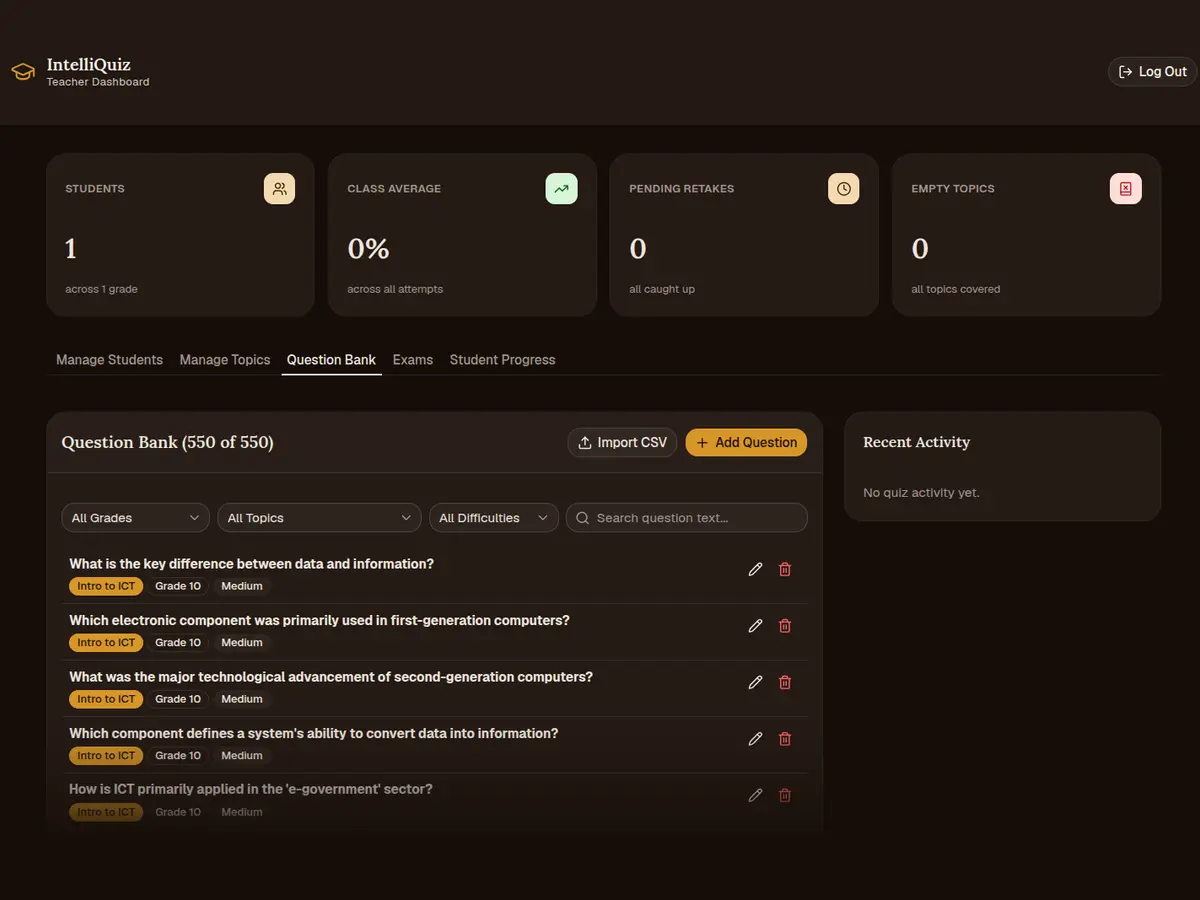The width and height of the screenshot is (1200, 900).
Task: Import questions from CSV
Action: tap(622, 442)
